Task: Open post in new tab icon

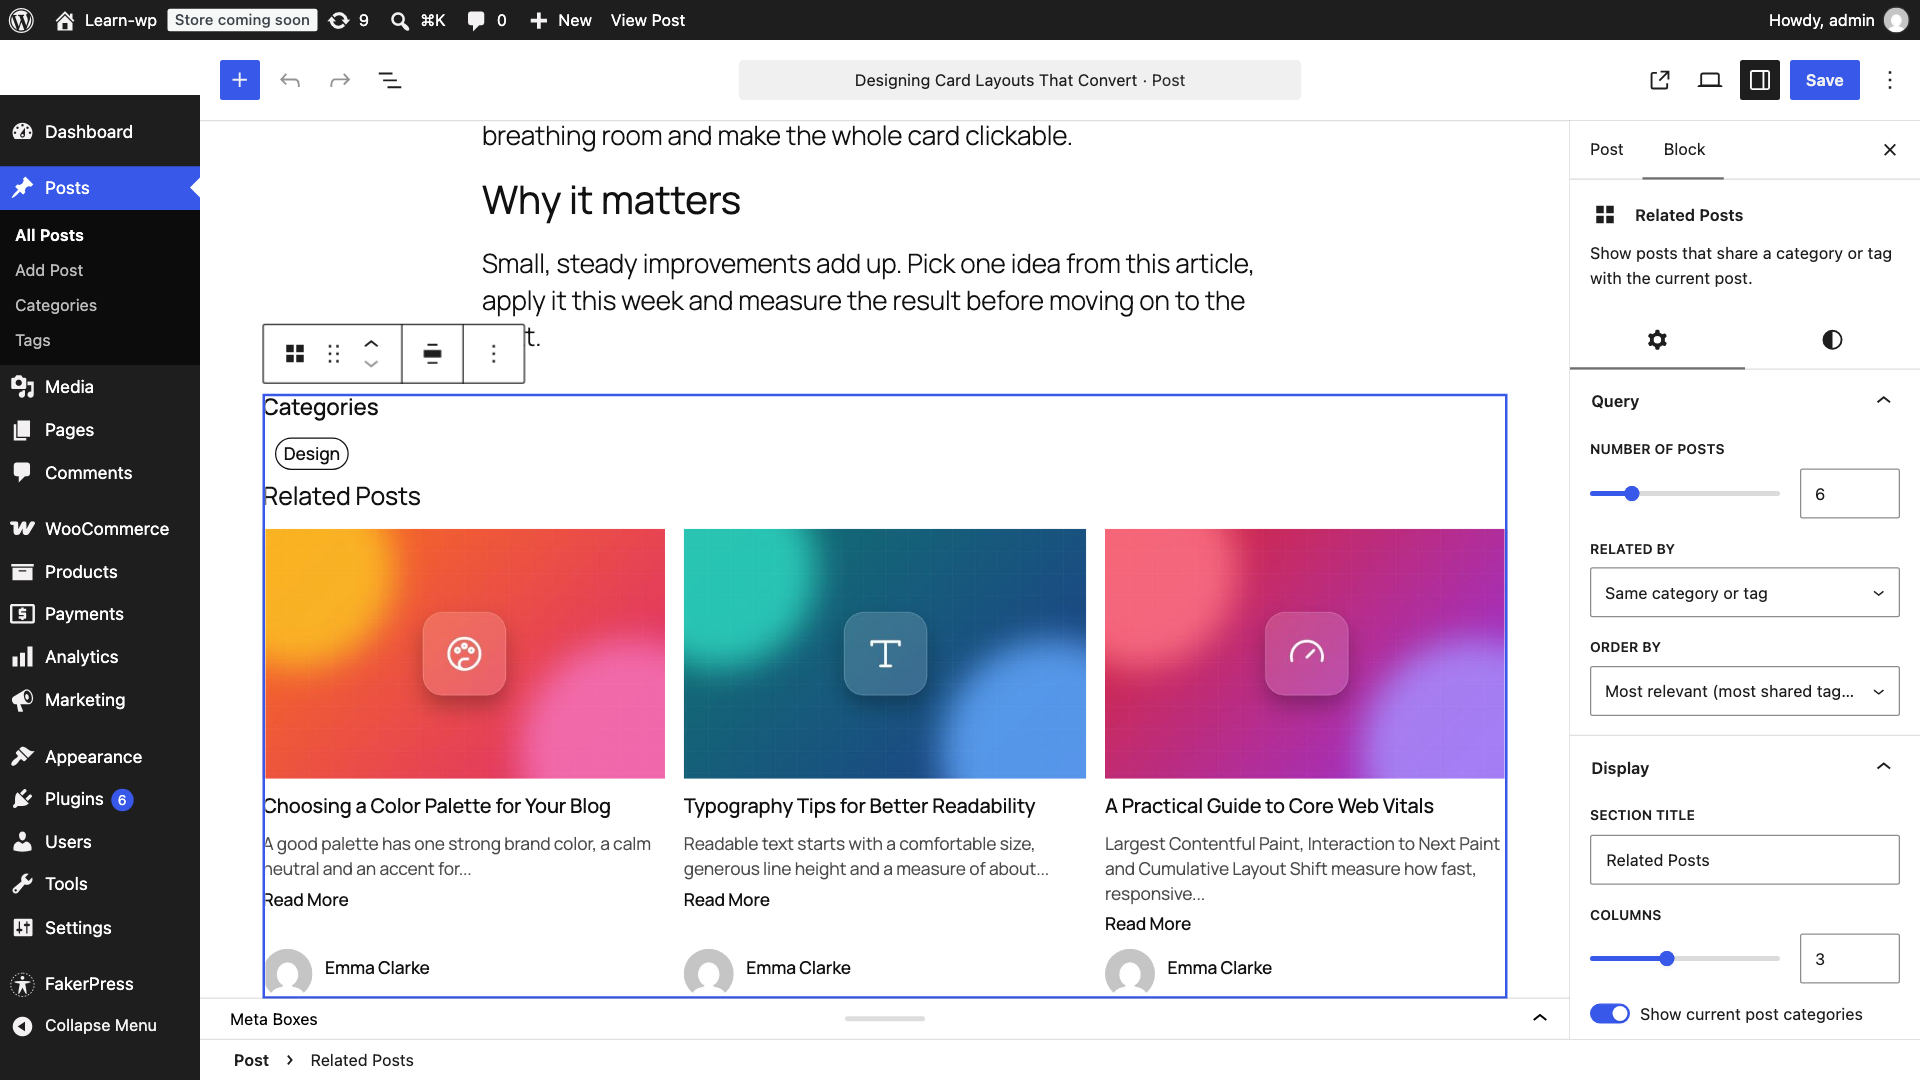Action: (x=1660, y=80)
